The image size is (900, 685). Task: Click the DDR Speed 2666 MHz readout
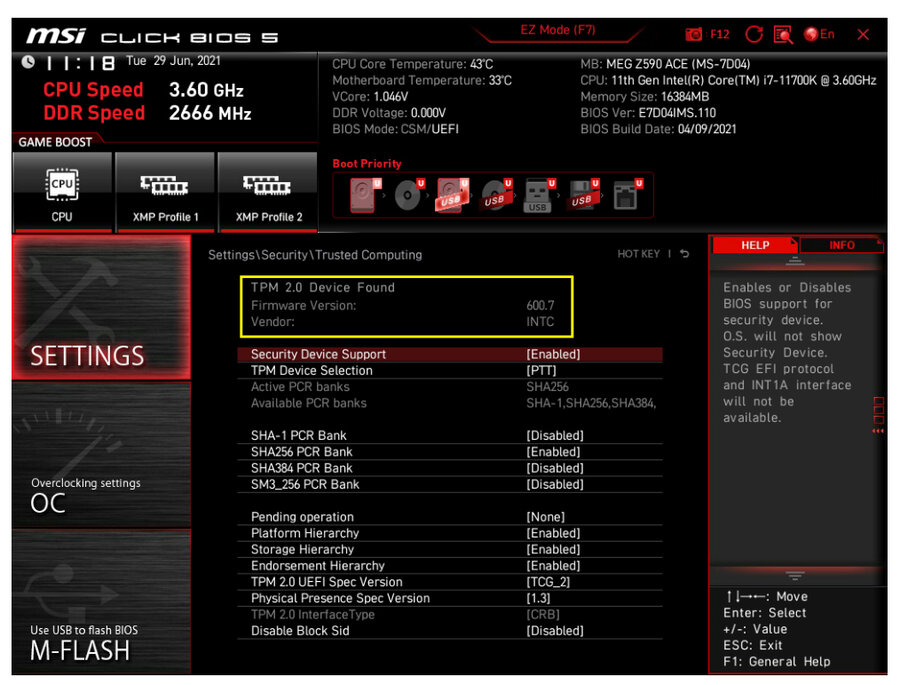148,113
